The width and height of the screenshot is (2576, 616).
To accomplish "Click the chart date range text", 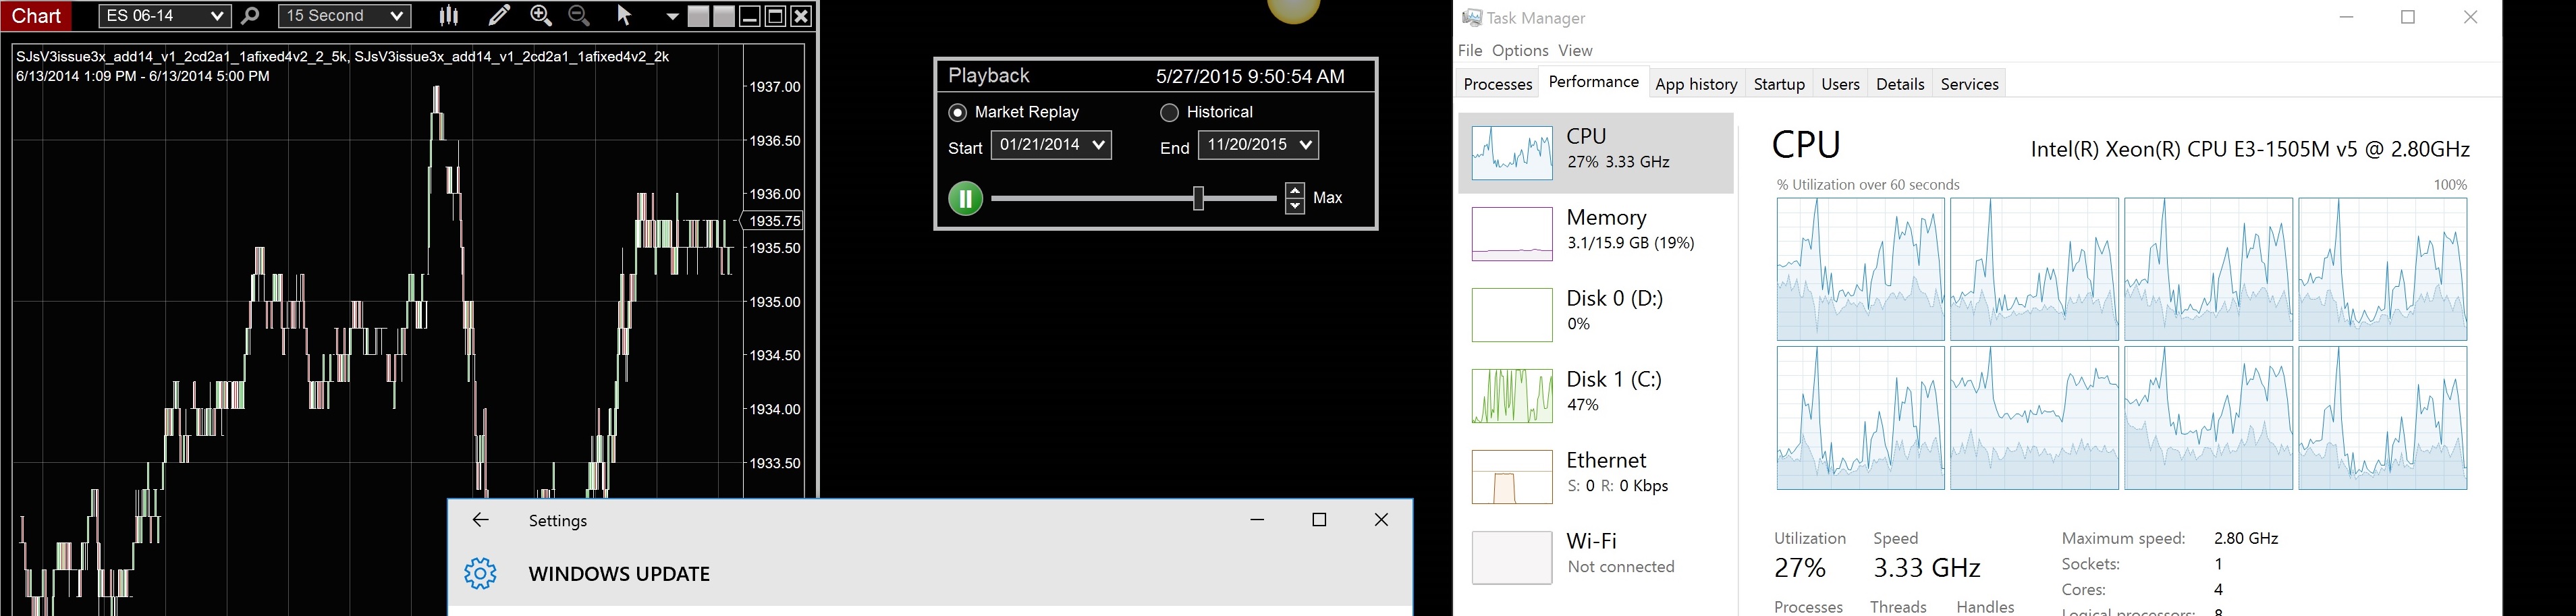I will pyautogui.click(x=143, y=76).
